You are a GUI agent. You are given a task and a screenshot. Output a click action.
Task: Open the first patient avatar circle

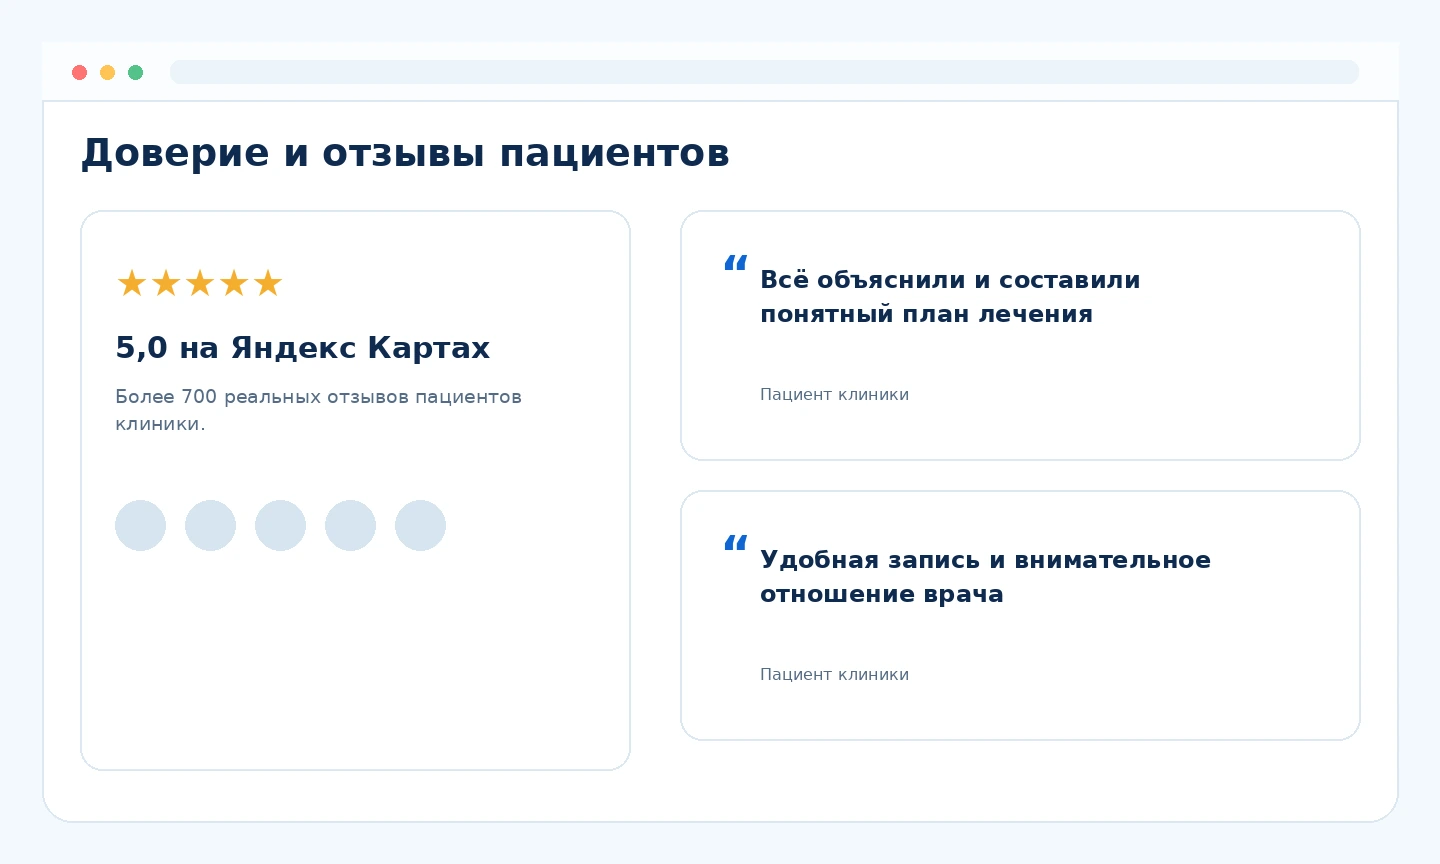140,525
